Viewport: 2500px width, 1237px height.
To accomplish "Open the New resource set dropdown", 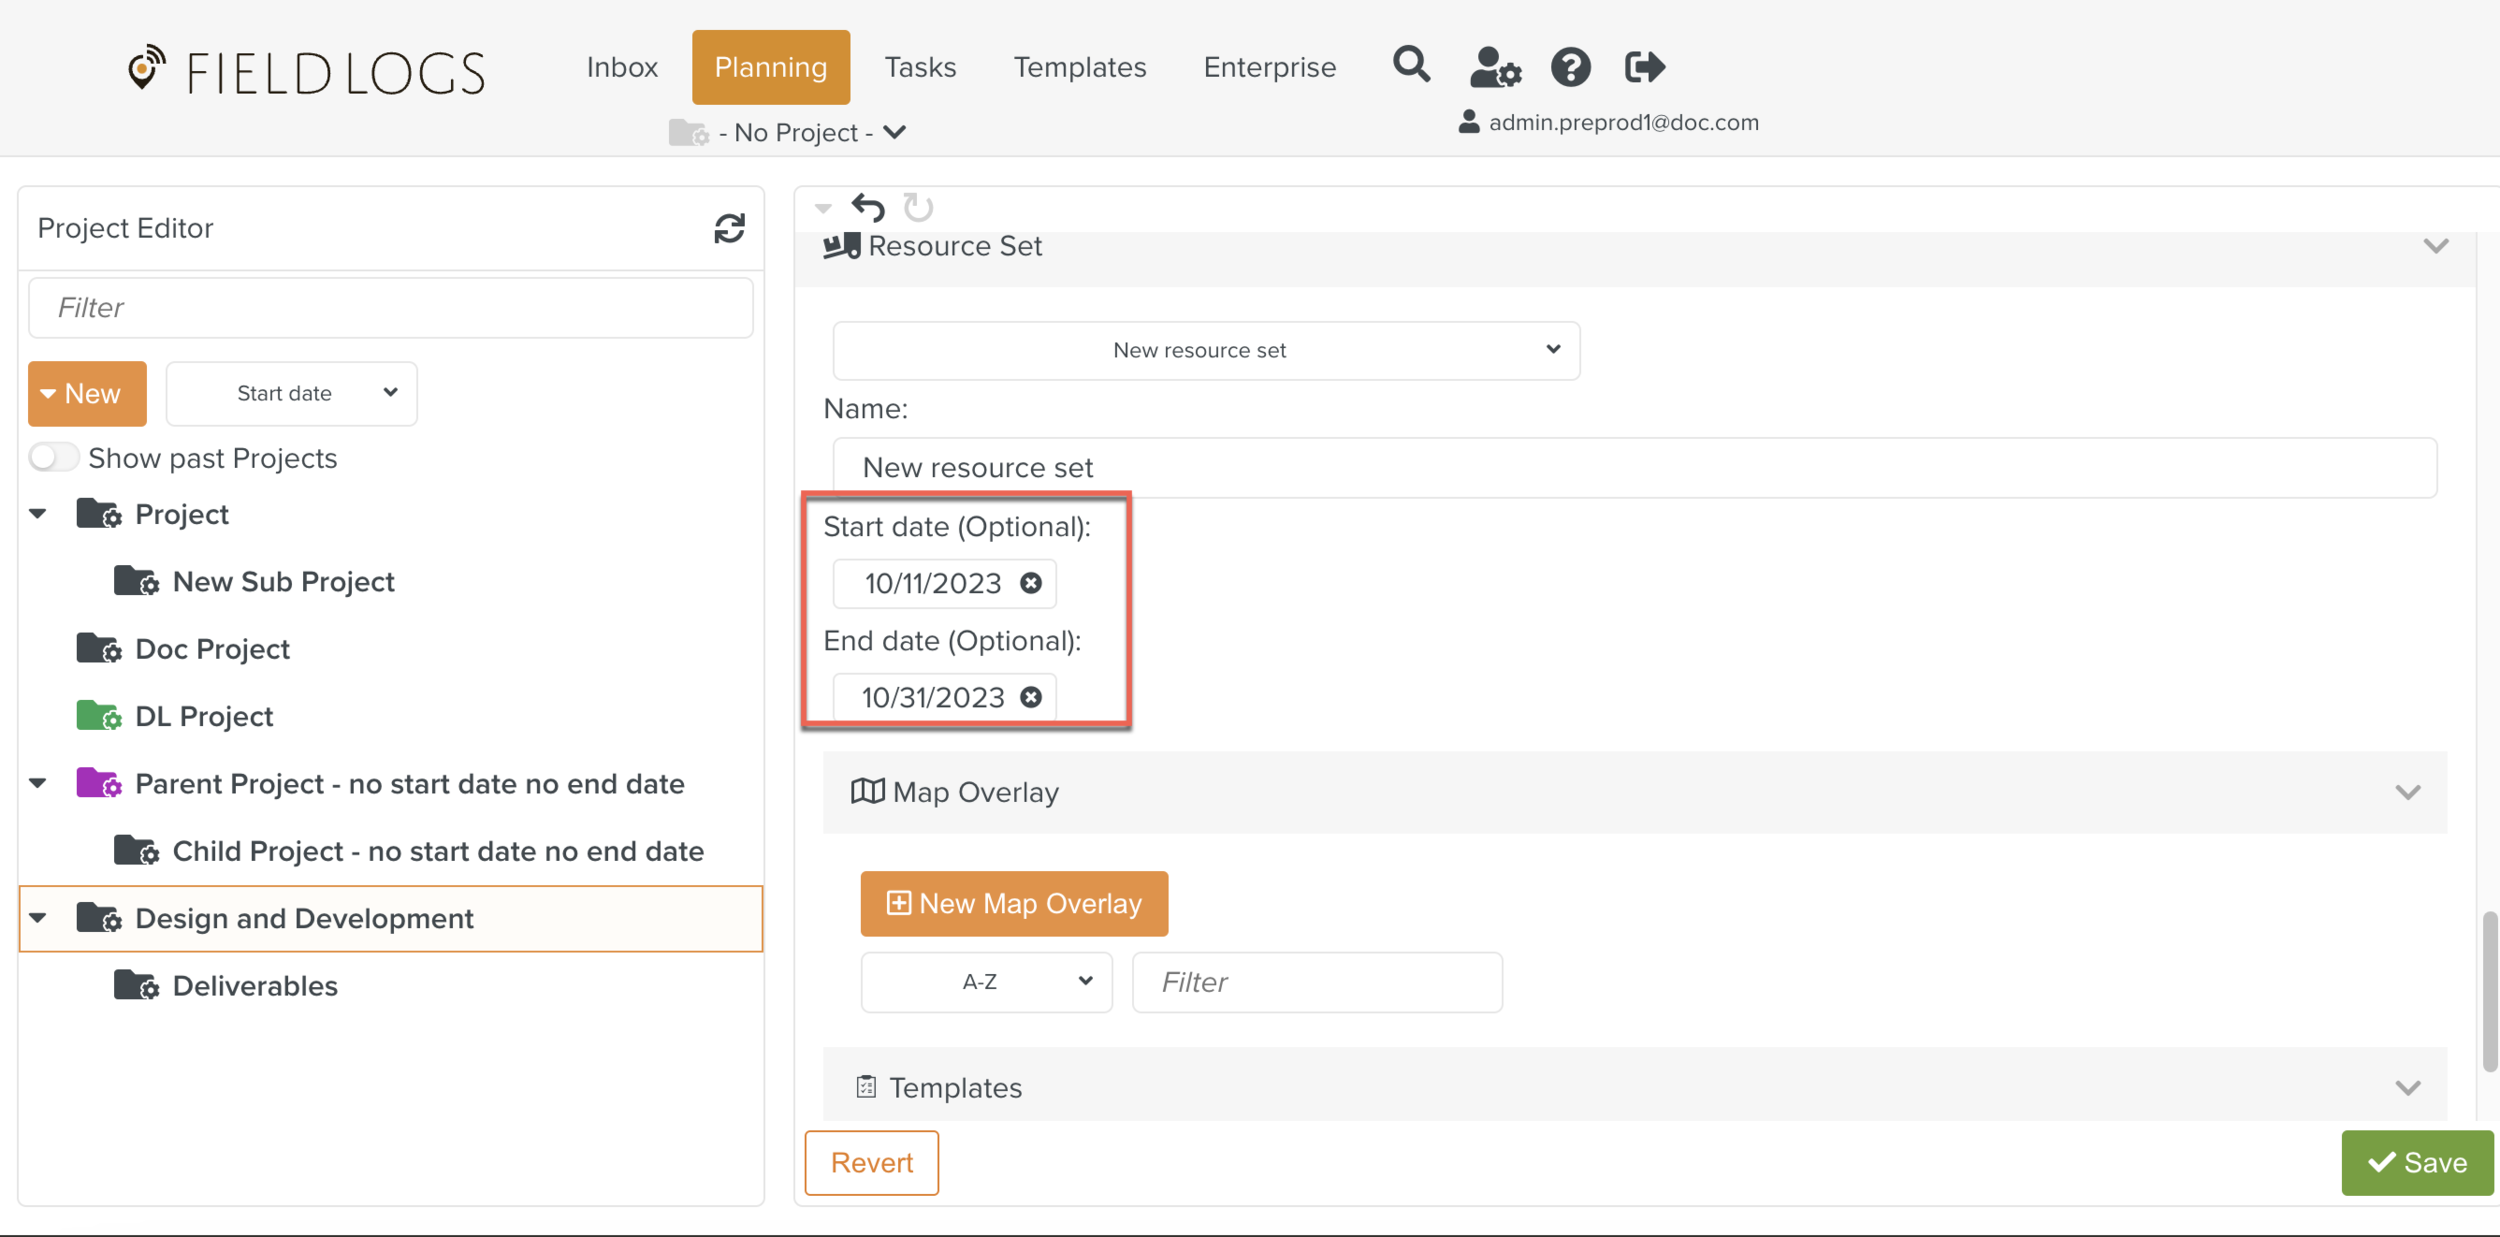I will tap(1206, 350).
